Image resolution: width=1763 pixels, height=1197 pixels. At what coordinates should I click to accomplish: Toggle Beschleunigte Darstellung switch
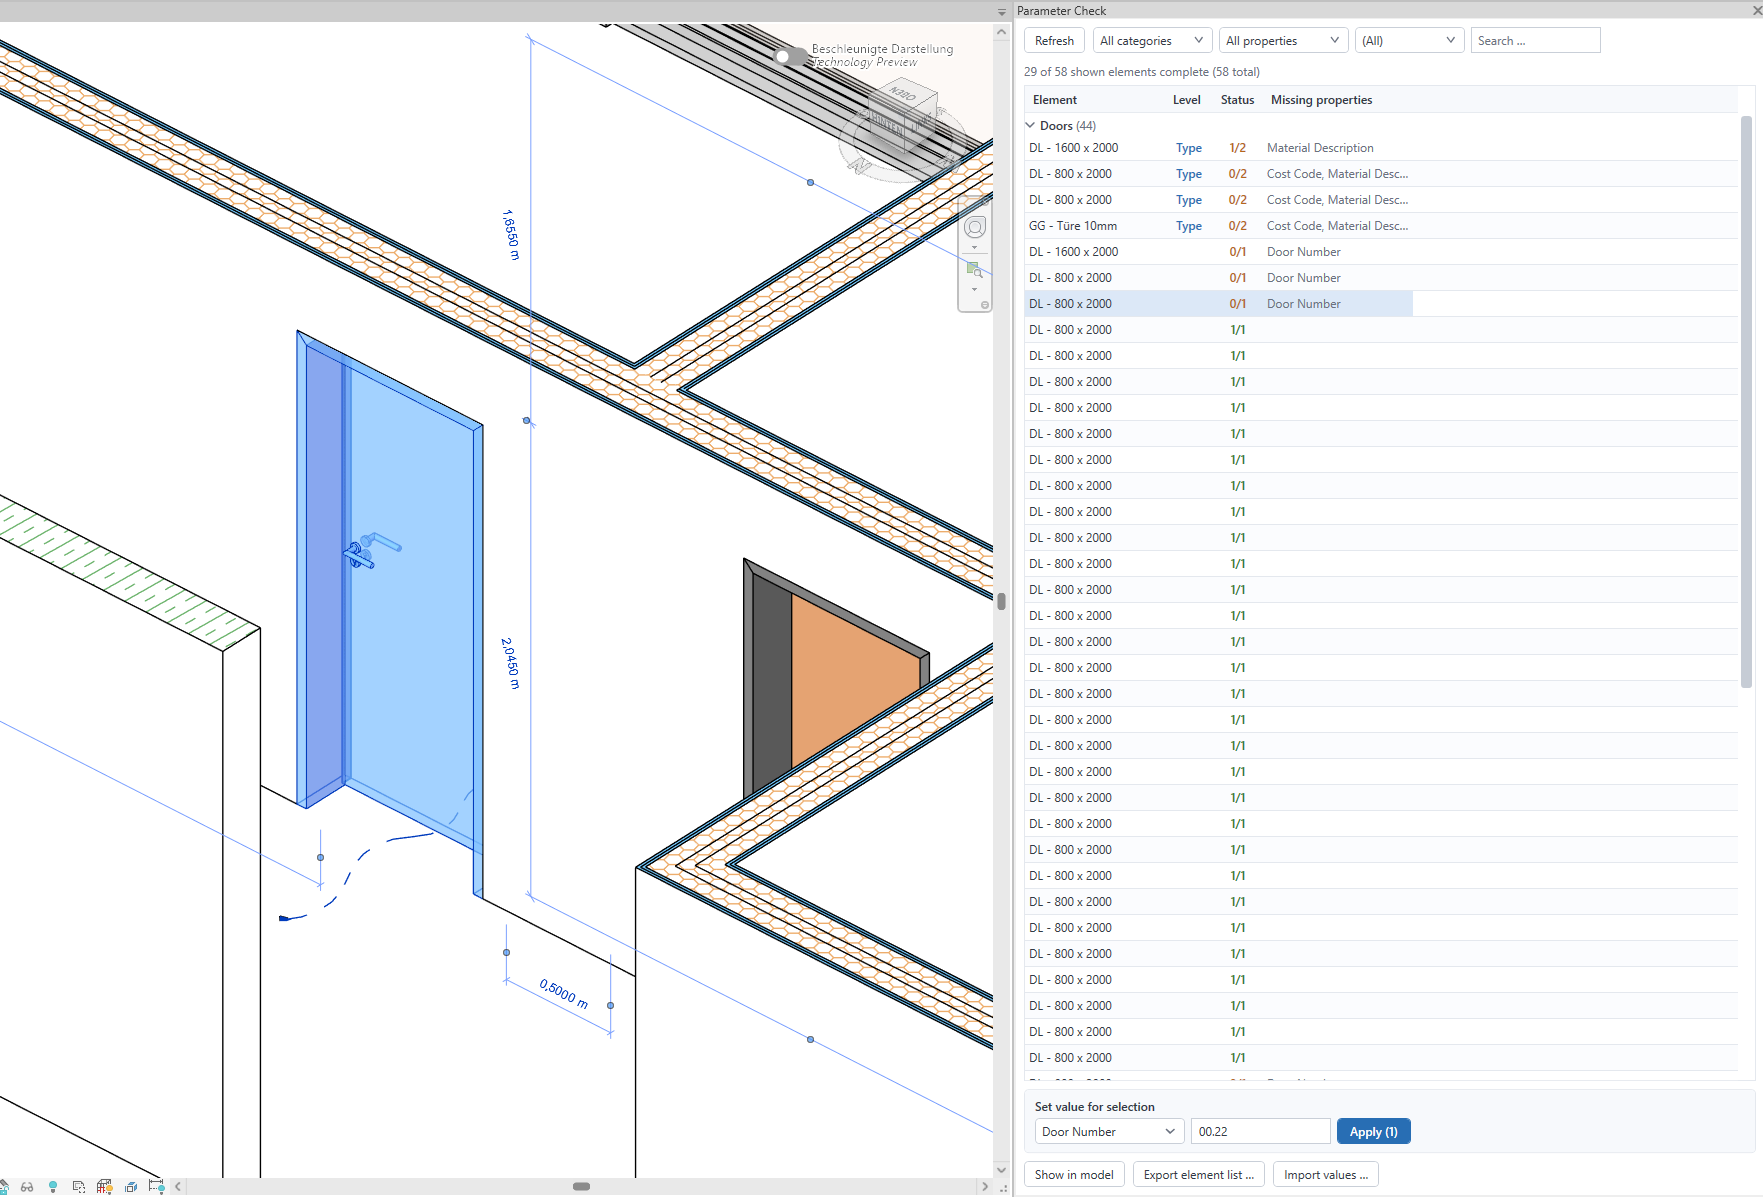pyautogui.click(x=791, y=56)
